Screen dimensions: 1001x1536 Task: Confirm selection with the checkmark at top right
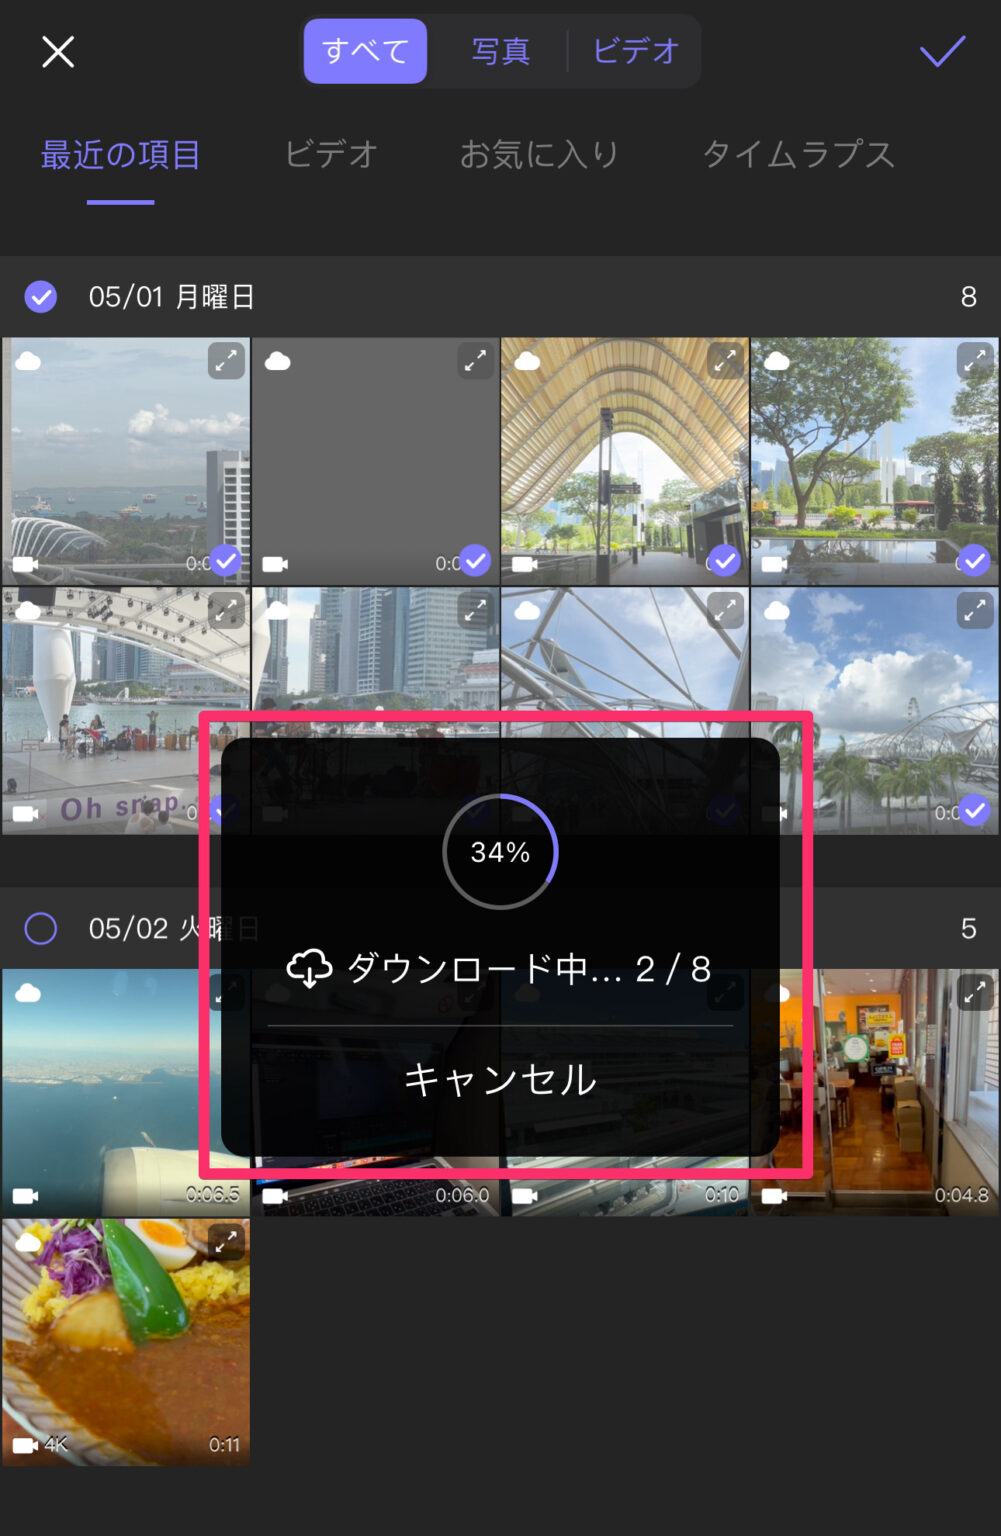(941, 53)
